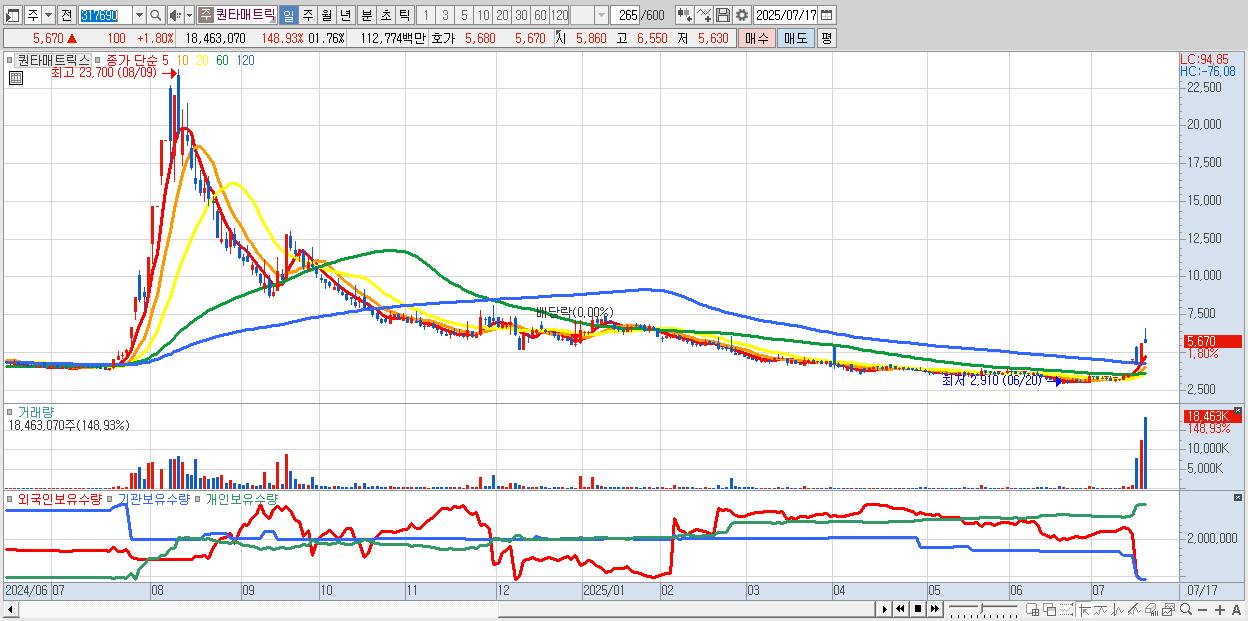Image resolution: width=1248 pixels, height=621 pixels.
Task: Click the stop button in bottom toolbar
Action: pos(917,609)
